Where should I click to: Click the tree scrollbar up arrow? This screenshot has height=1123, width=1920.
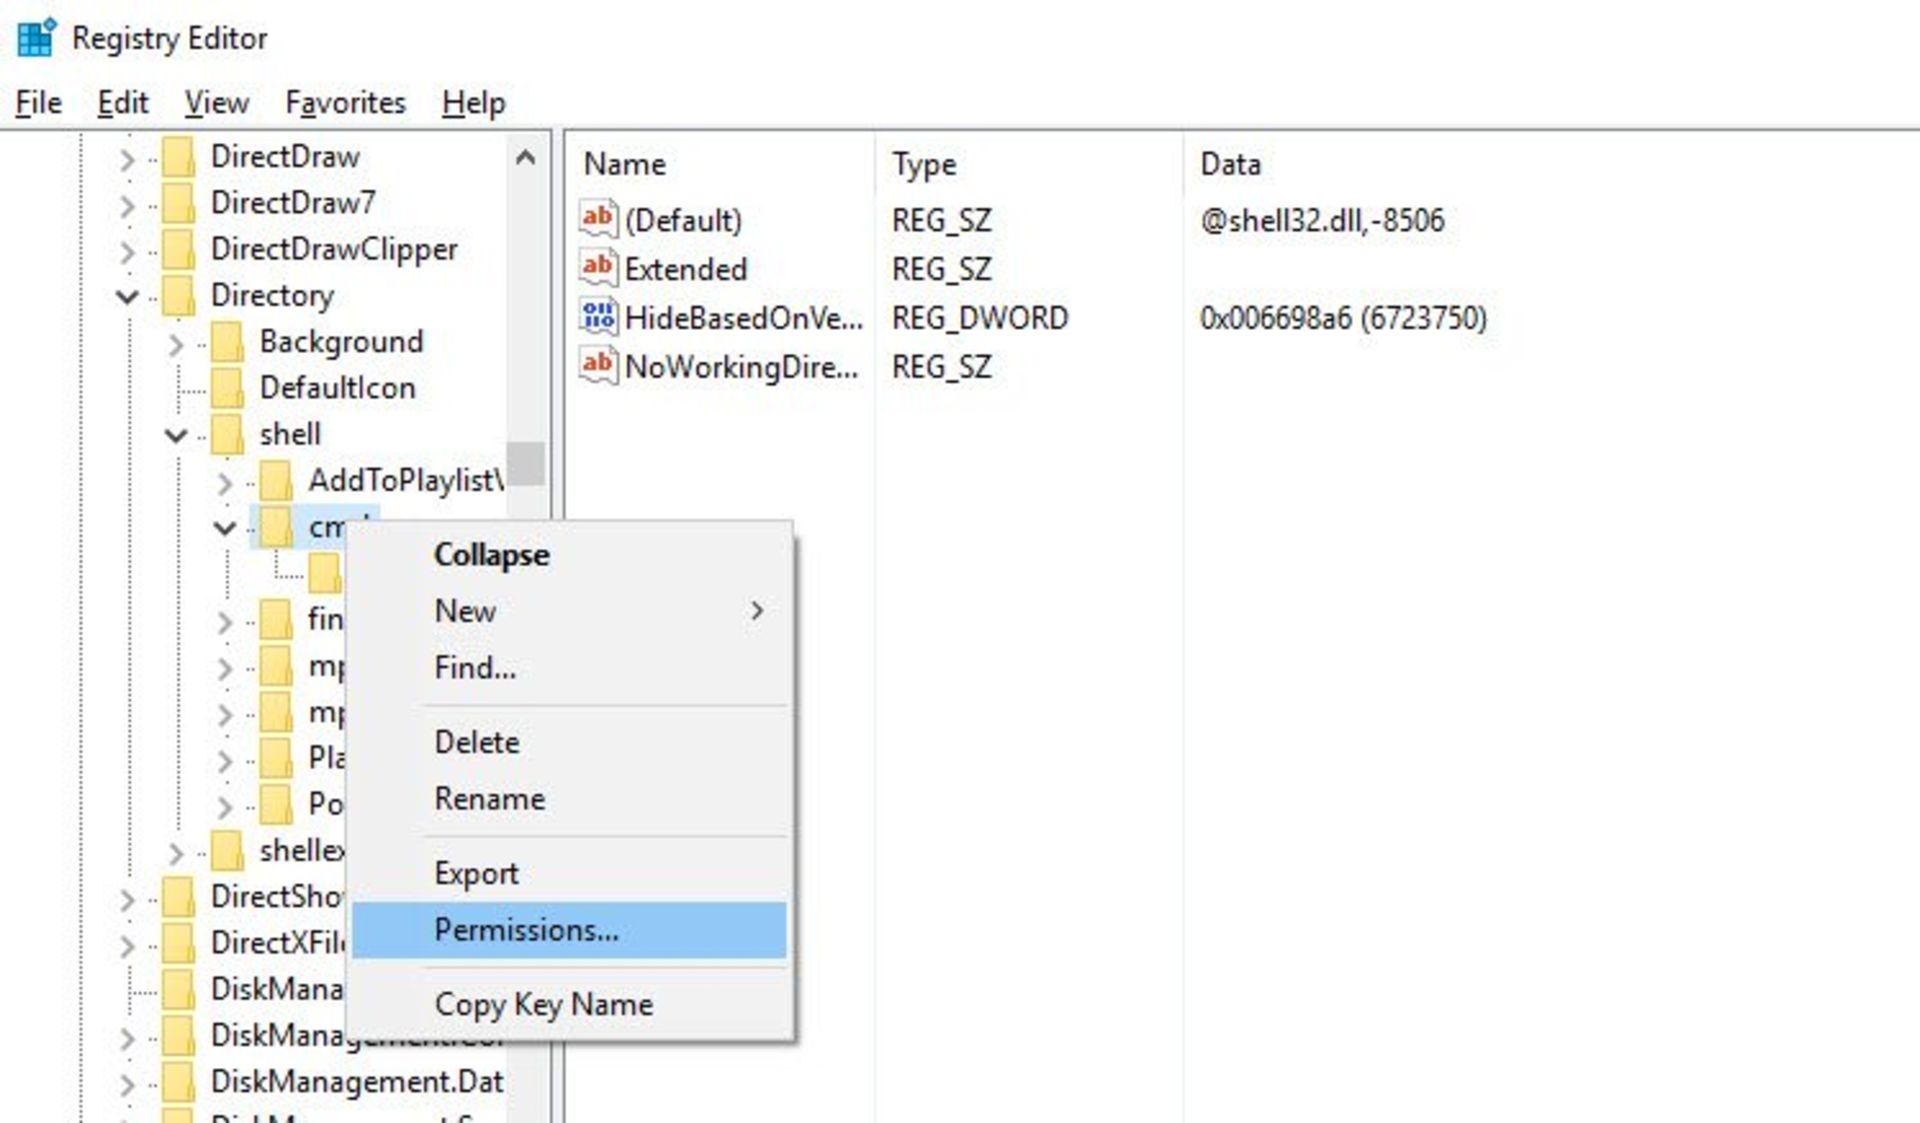point(525,157)
